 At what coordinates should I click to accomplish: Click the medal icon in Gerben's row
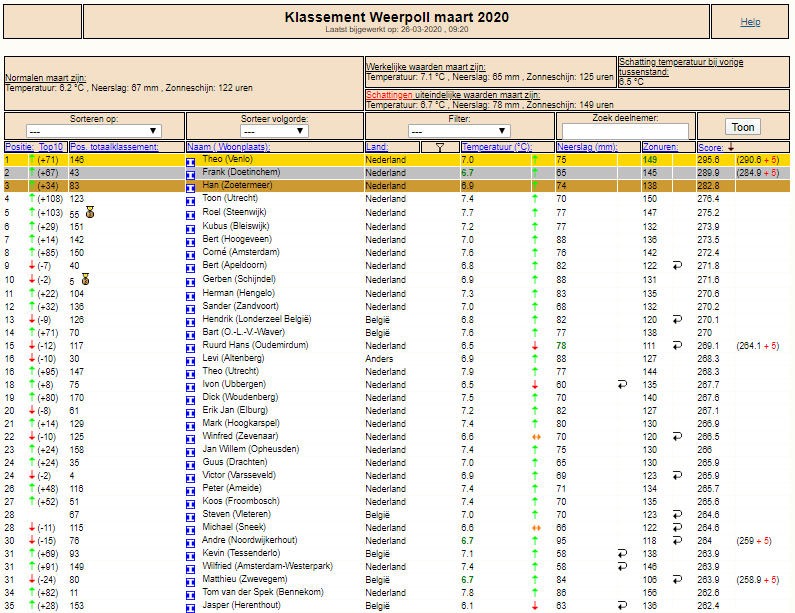pos(86,279)
